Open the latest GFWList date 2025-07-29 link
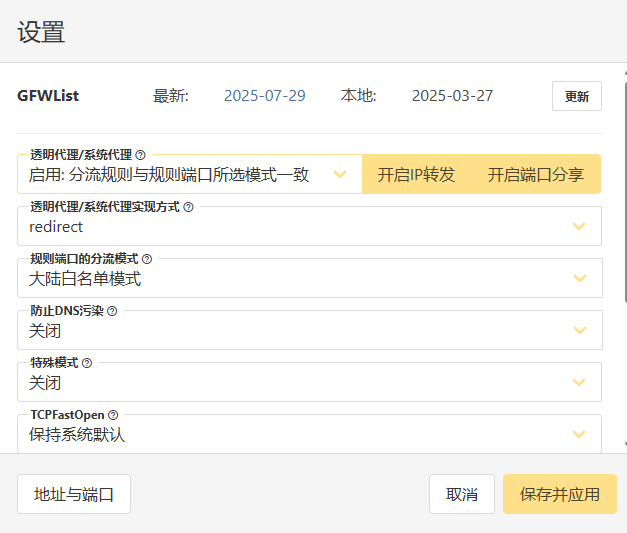This screenshot has height=533, width=627. [x=264, y=96]
